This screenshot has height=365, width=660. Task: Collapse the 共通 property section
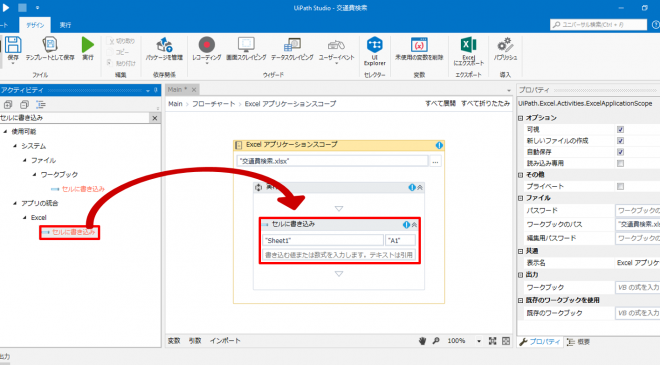[x=521, y=251]
